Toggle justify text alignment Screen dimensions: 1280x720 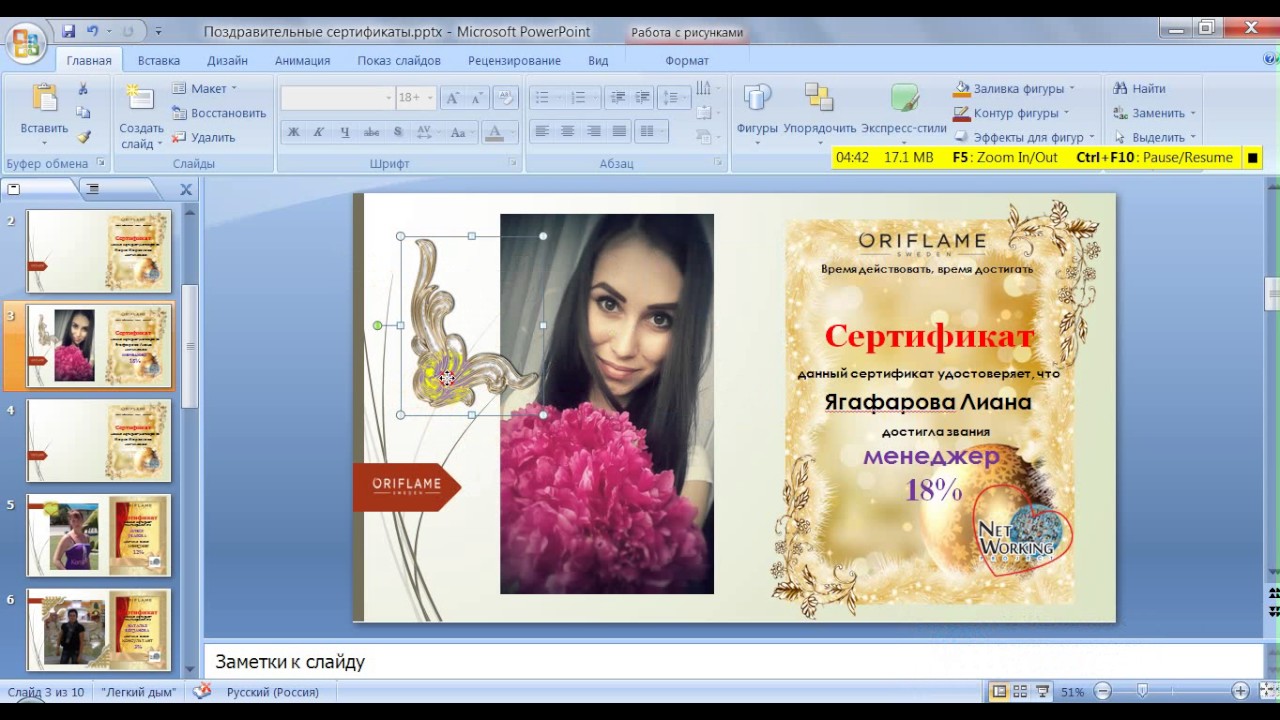620,131
